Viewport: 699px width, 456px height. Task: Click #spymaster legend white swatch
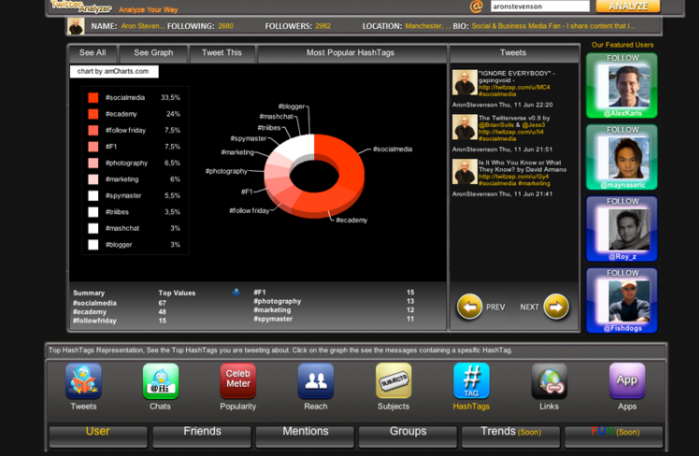point(93,196)
